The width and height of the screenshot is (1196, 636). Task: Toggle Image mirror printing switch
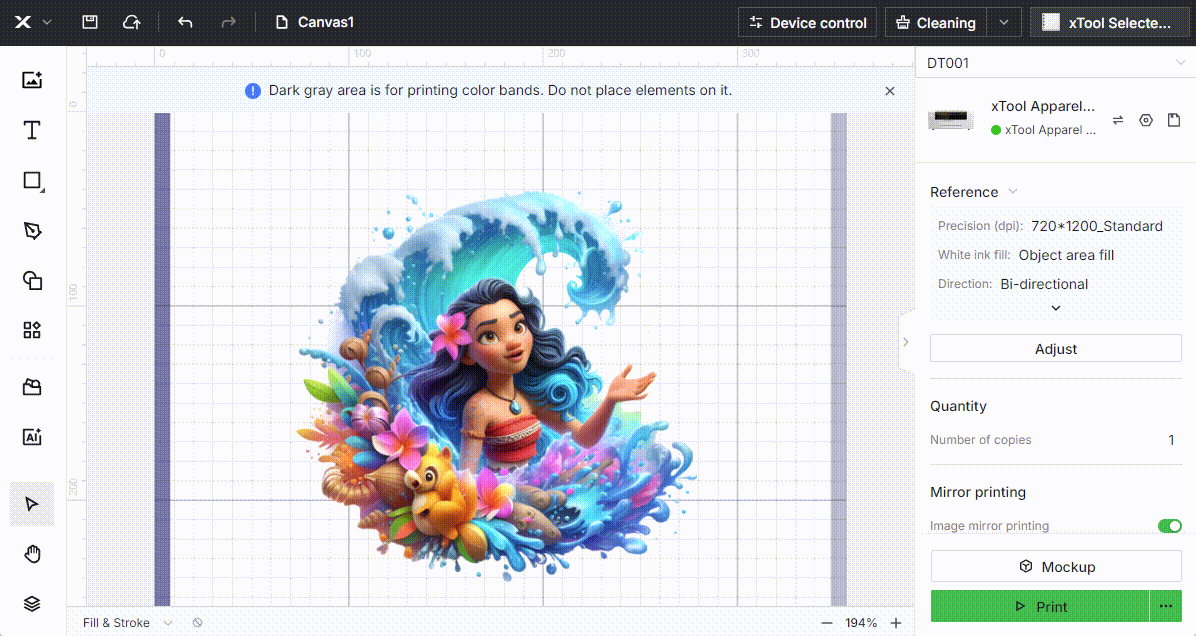(1169, 526)
